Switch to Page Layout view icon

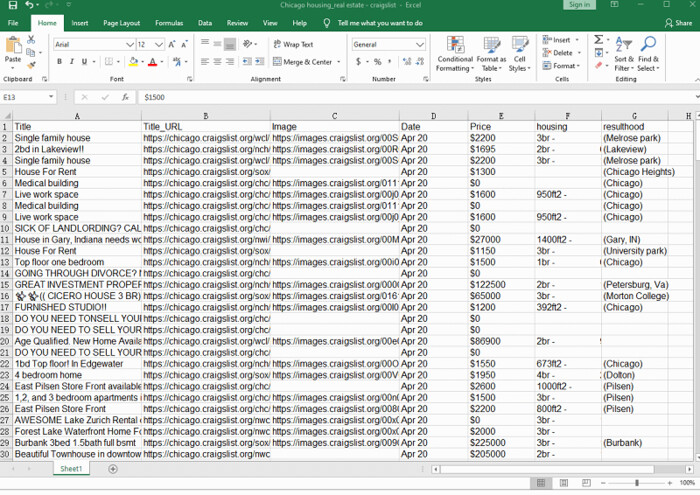tap(564, 483)
